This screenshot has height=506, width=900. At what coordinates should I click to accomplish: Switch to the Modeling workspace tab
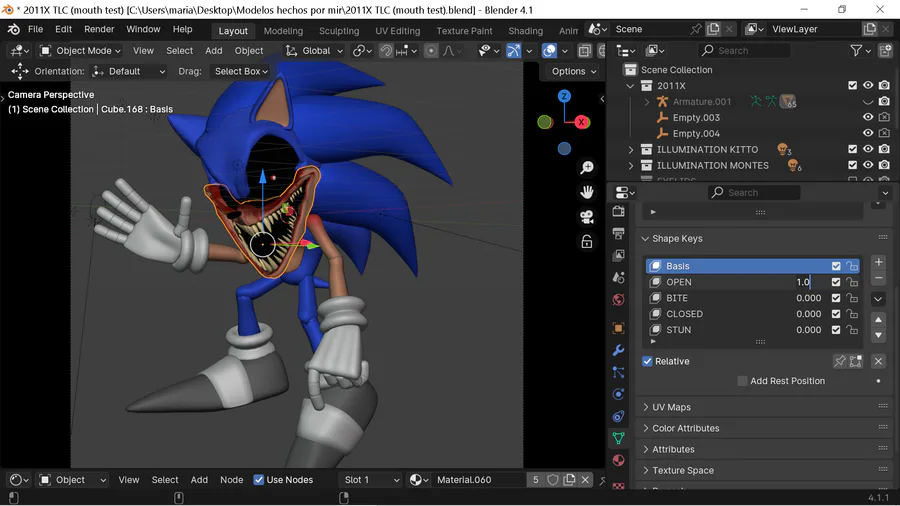pos(283,31)
